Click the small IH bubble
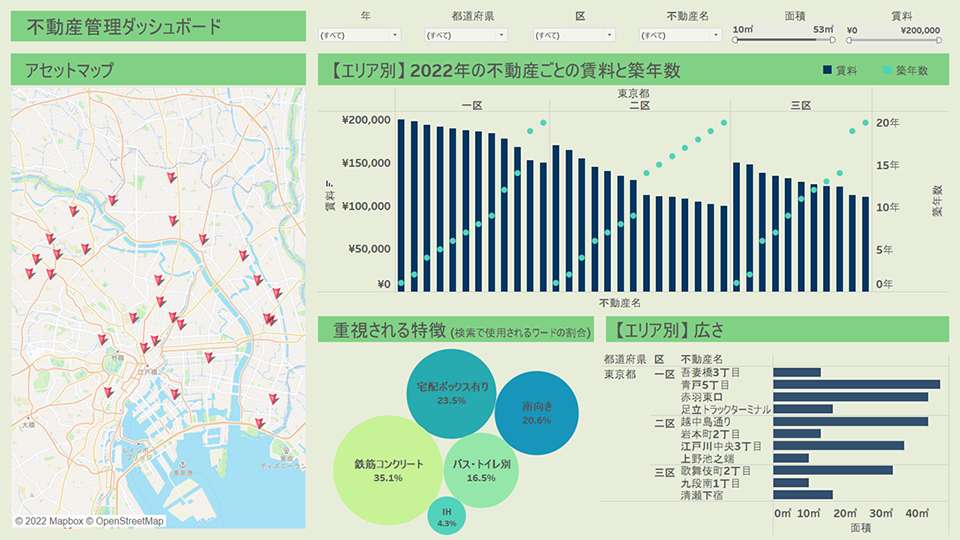Viewport: 960px width, 540px height. tap(446, 516)
